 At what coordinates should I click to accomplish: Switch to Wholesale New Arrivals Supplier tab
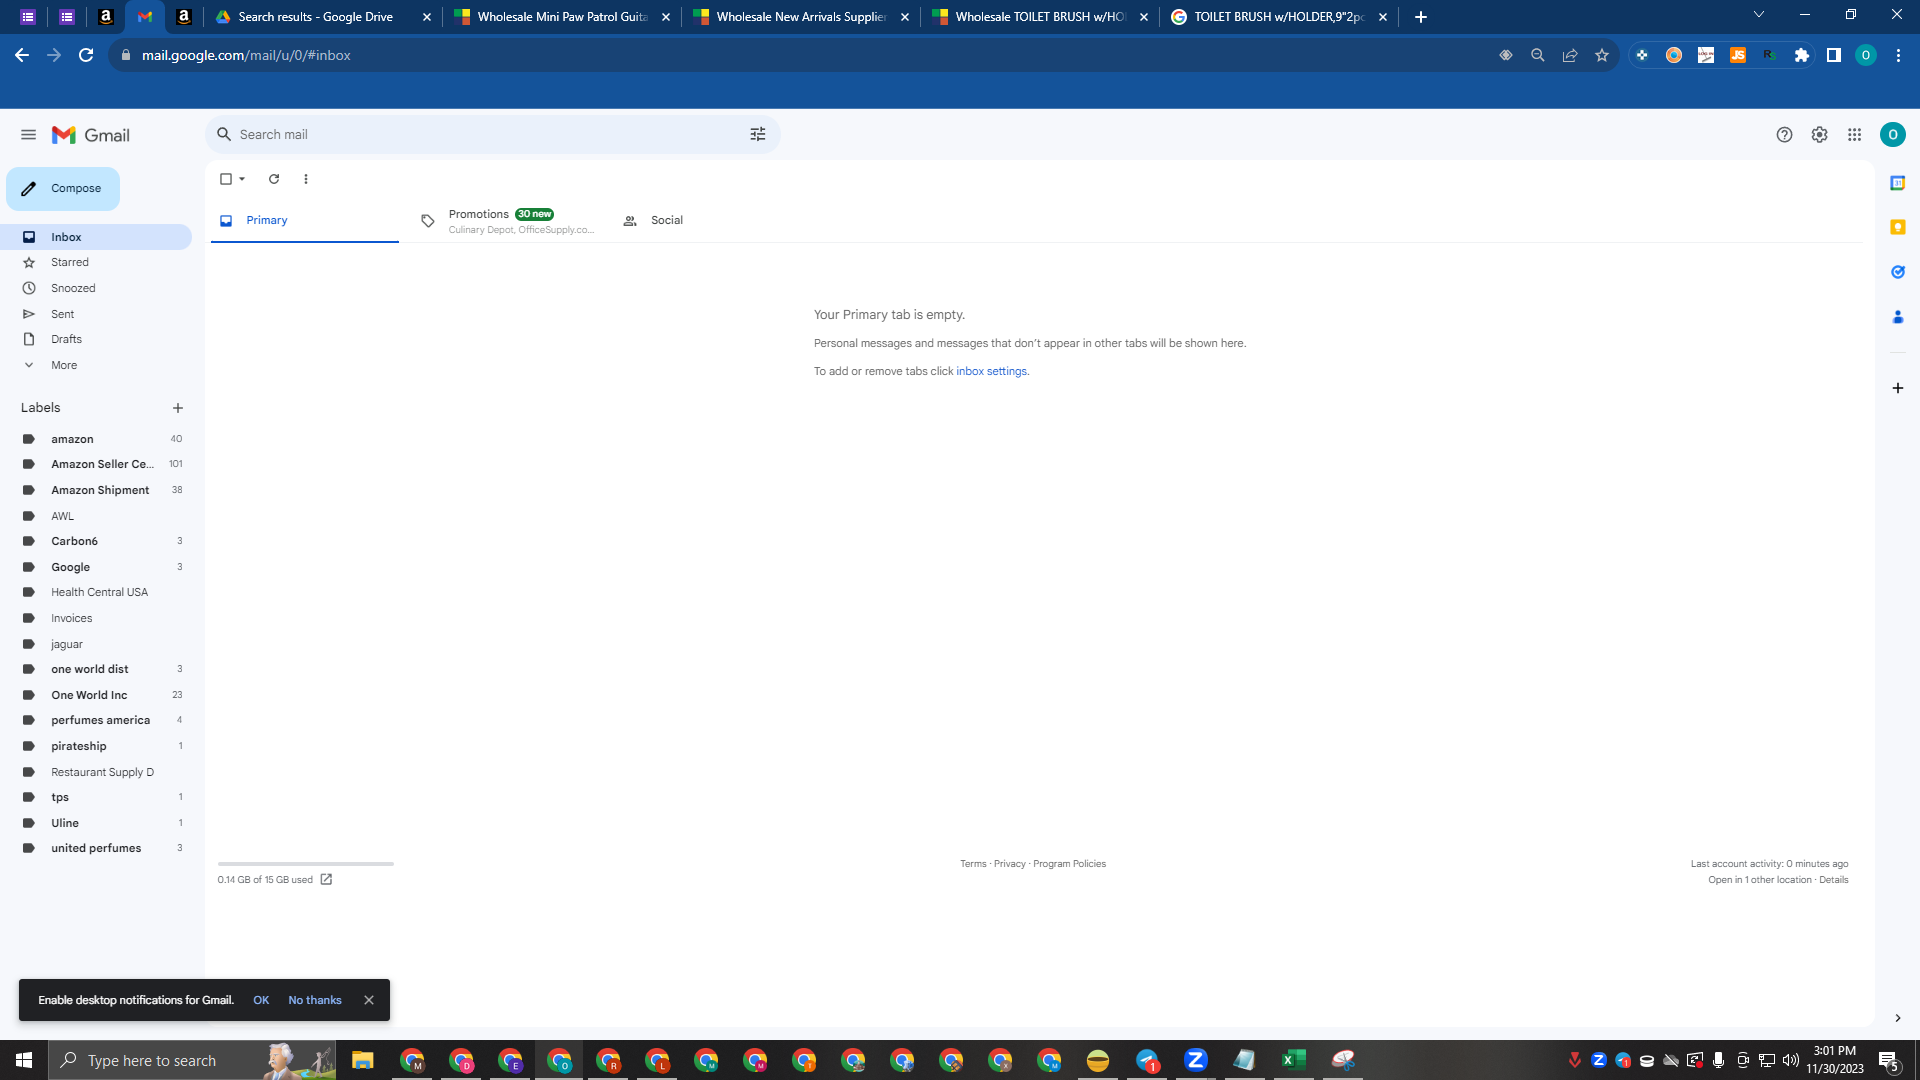pyautogui.click(x=801, y=17)
